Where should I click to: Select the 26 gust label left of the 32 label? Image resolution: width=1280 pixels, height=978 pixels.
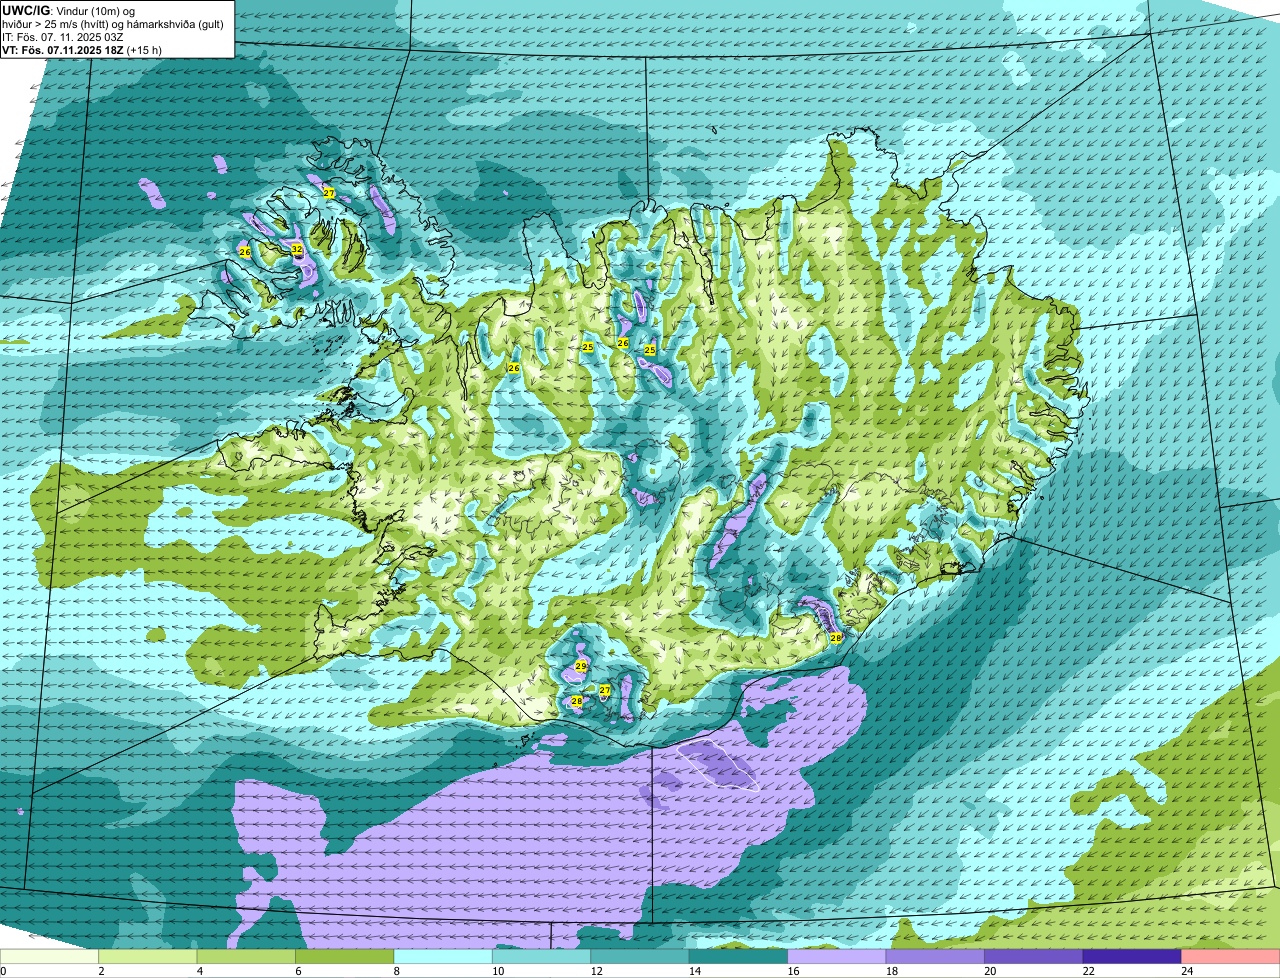tap(245, 252)
